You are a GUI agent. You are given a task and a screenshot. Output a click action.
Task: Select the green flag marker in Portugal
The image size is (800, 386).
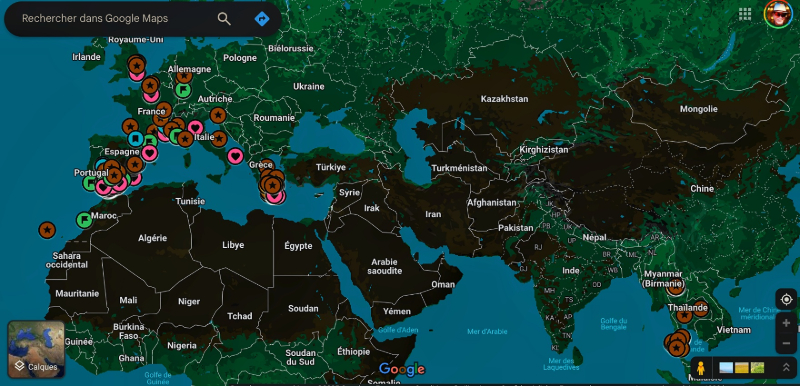click(x=90, y=183)
